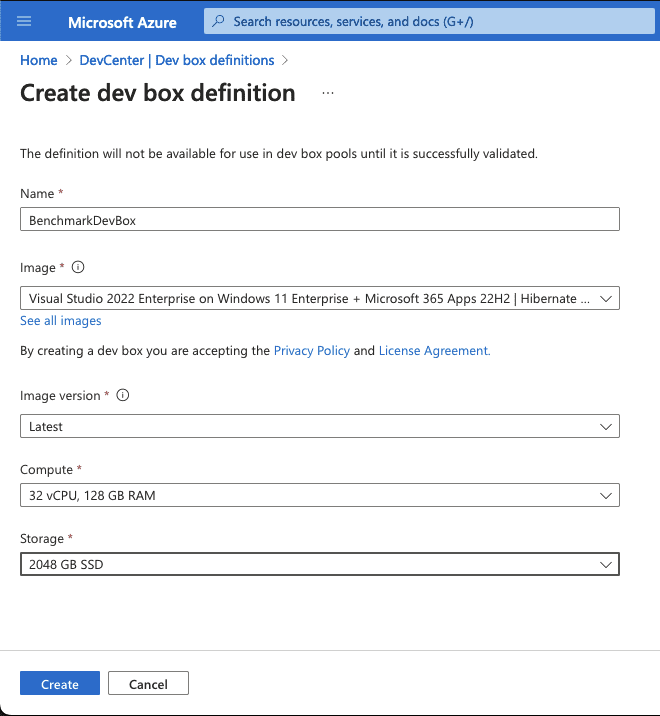Image resolution: width=660 pixels, height=716 pixels.
Task: Click the Microsoft Azure logo text
Action: click(121, 21)
